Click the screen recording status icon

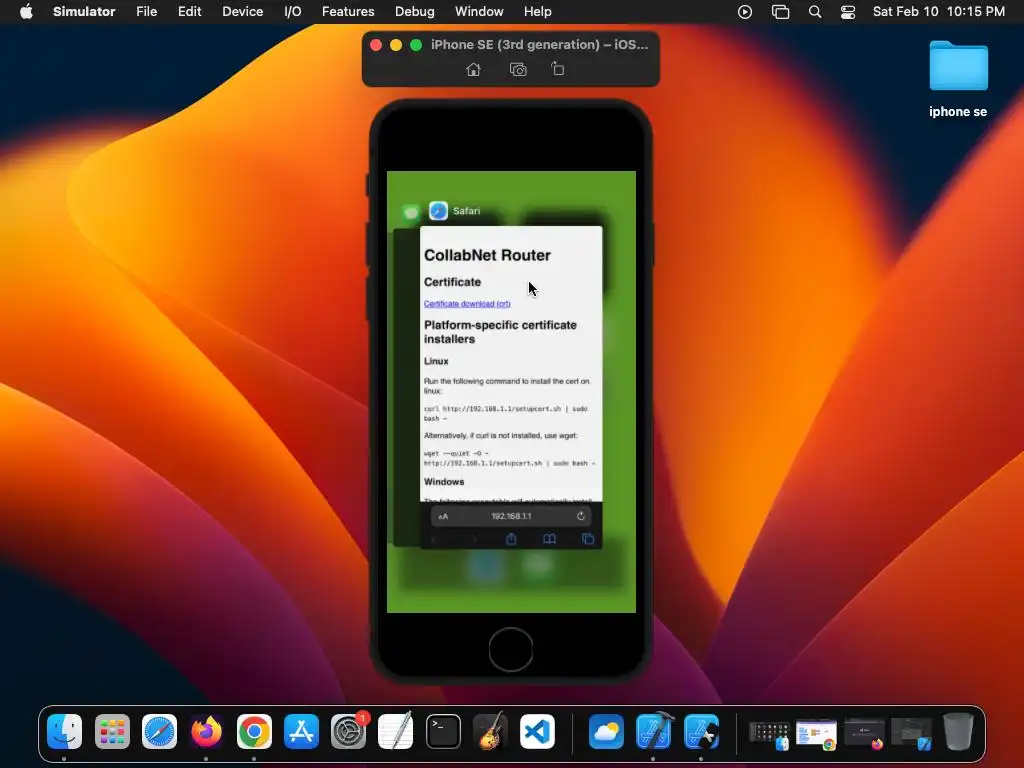[744, 12]
